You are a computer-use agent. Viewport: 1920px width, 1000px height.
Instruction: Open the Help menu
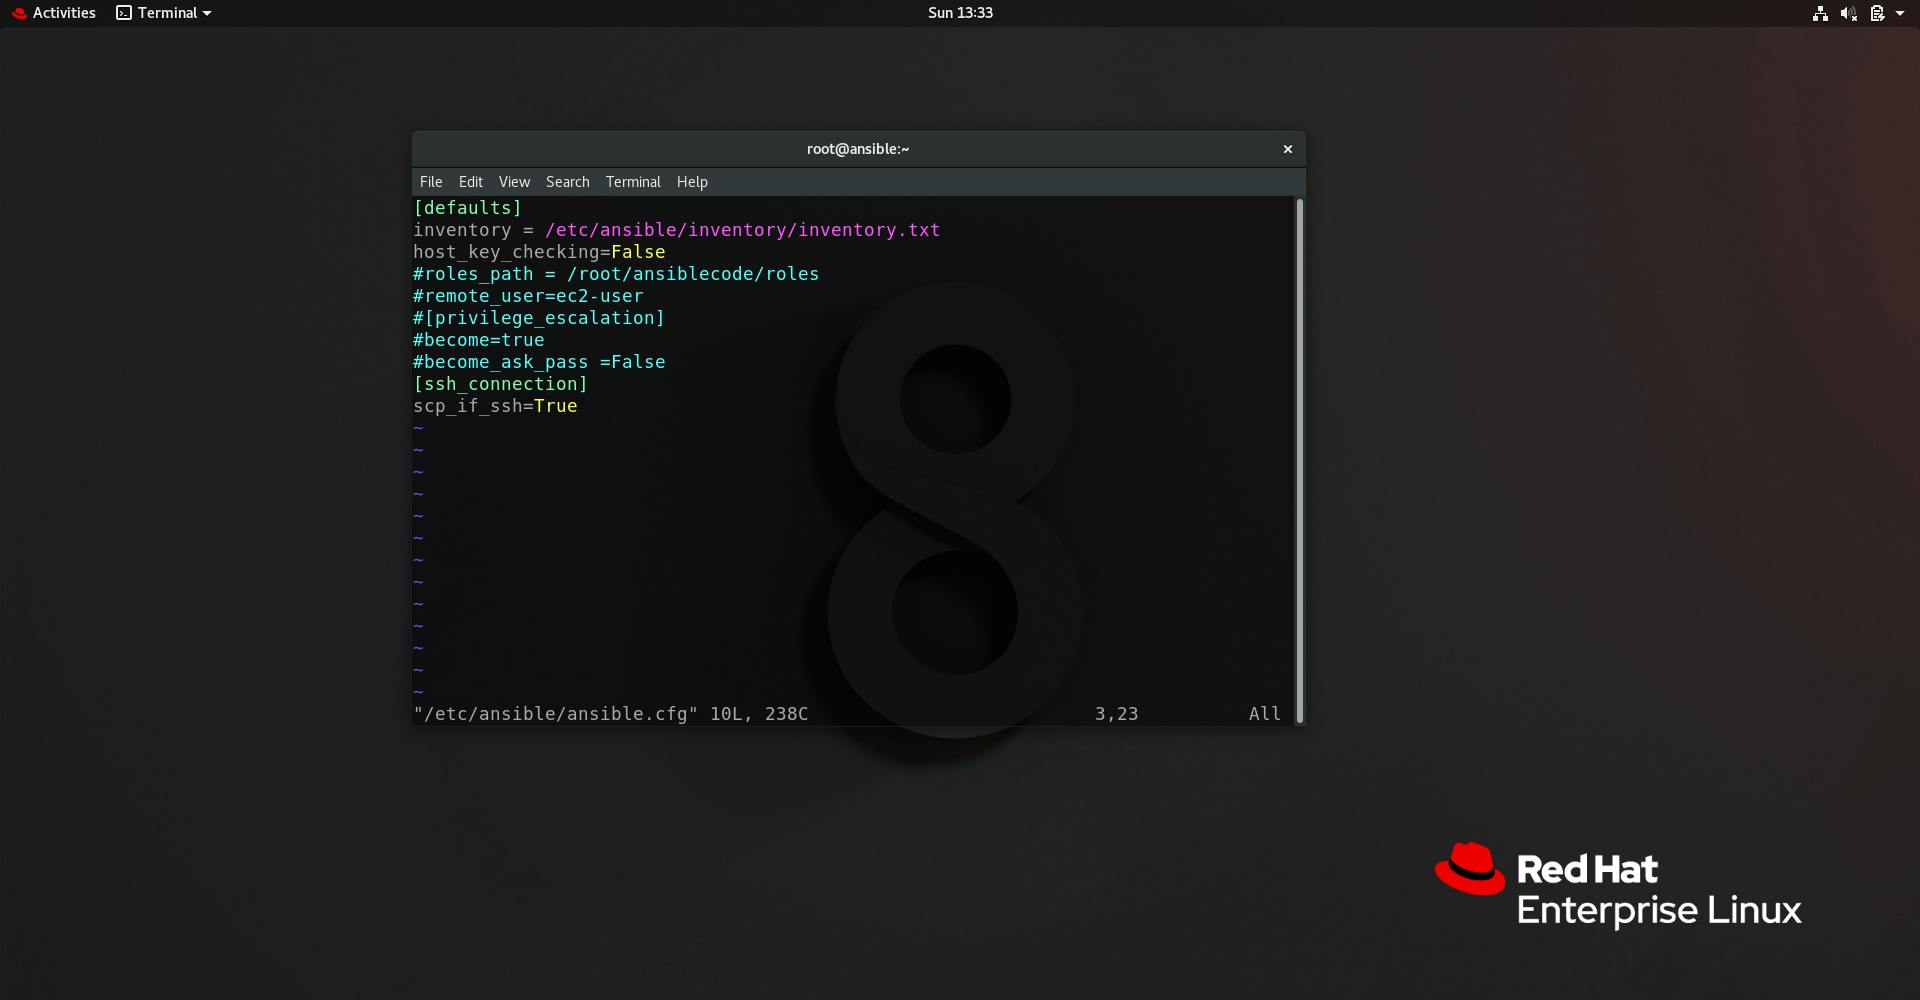[692, 182]
